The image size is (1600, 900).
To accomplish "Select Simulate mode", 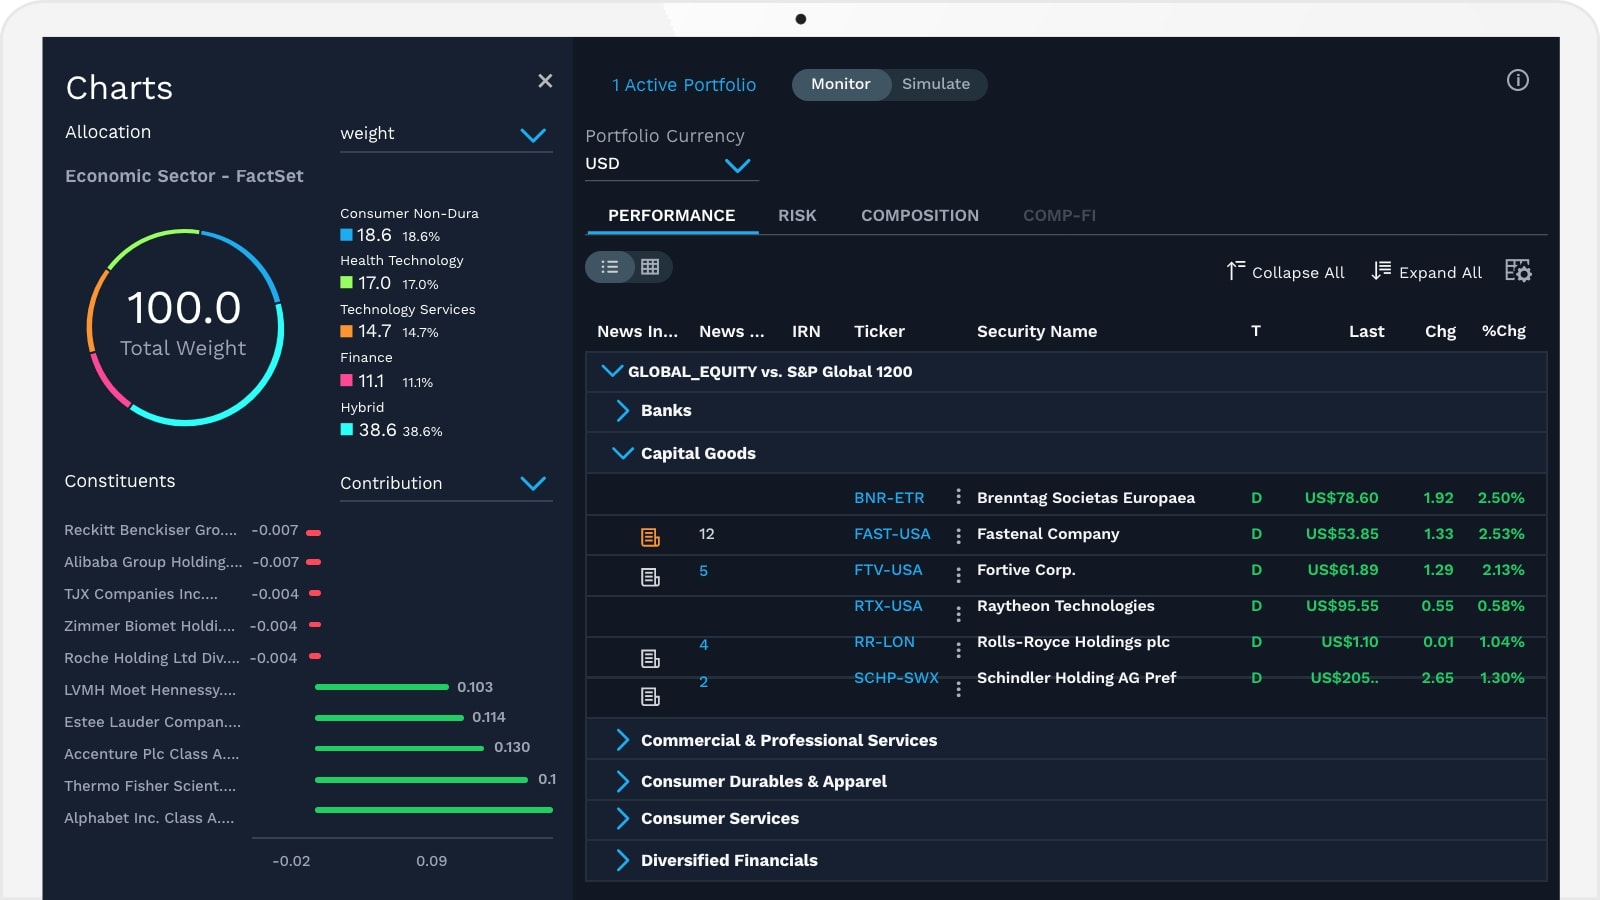I will coord(936,84).
